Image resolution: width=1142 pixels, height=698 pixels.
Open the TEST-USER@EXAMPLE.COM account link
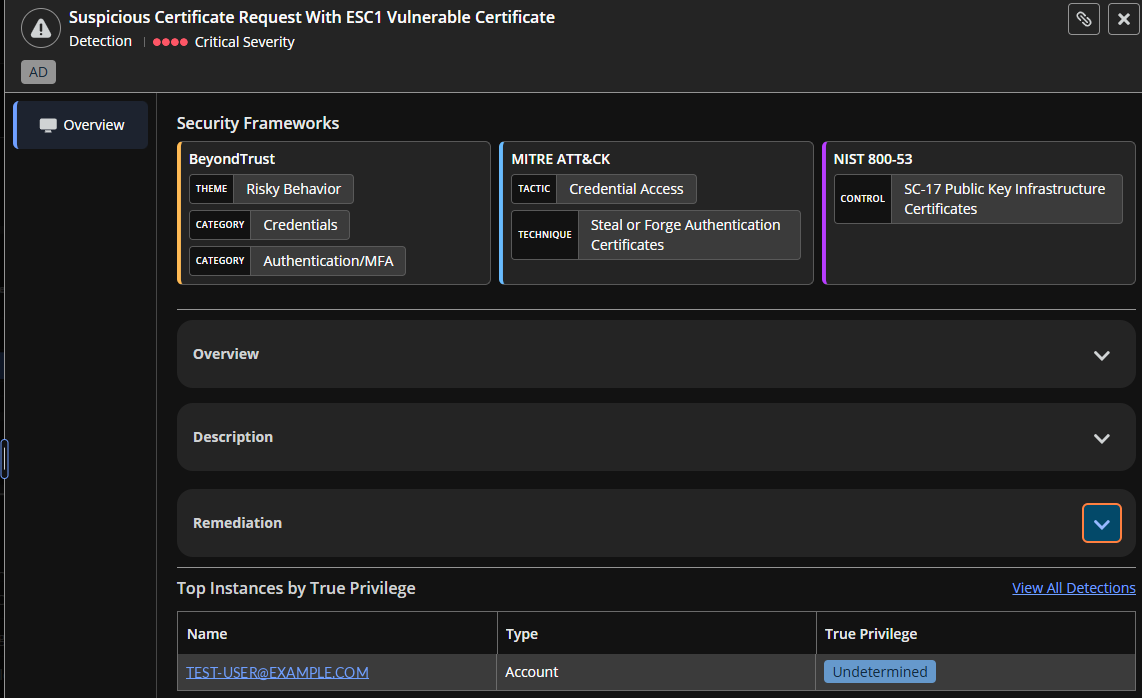[x=277, y=672]
